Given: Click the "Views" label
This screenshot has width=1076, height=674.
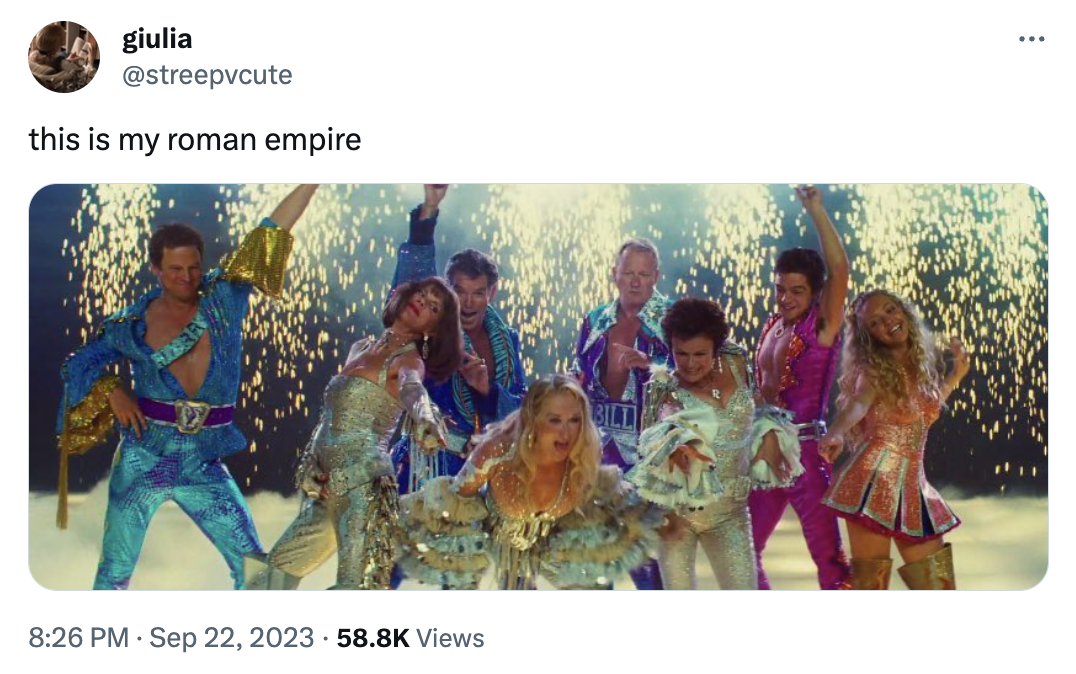Looking at the screenshot, I should pyautogui.click(x=450, y=638).
